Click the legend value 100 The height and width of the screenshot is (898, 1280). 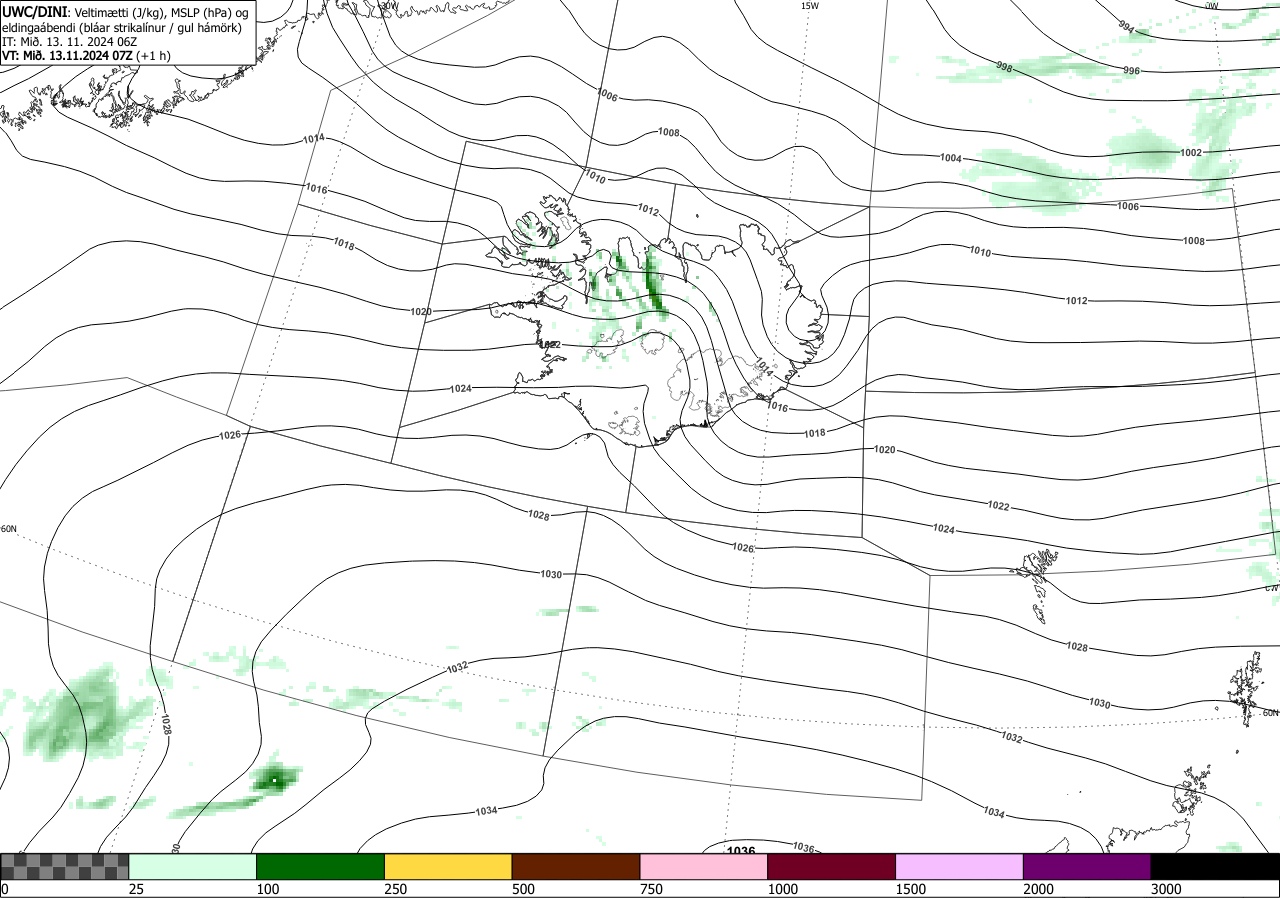coord(268,889)
